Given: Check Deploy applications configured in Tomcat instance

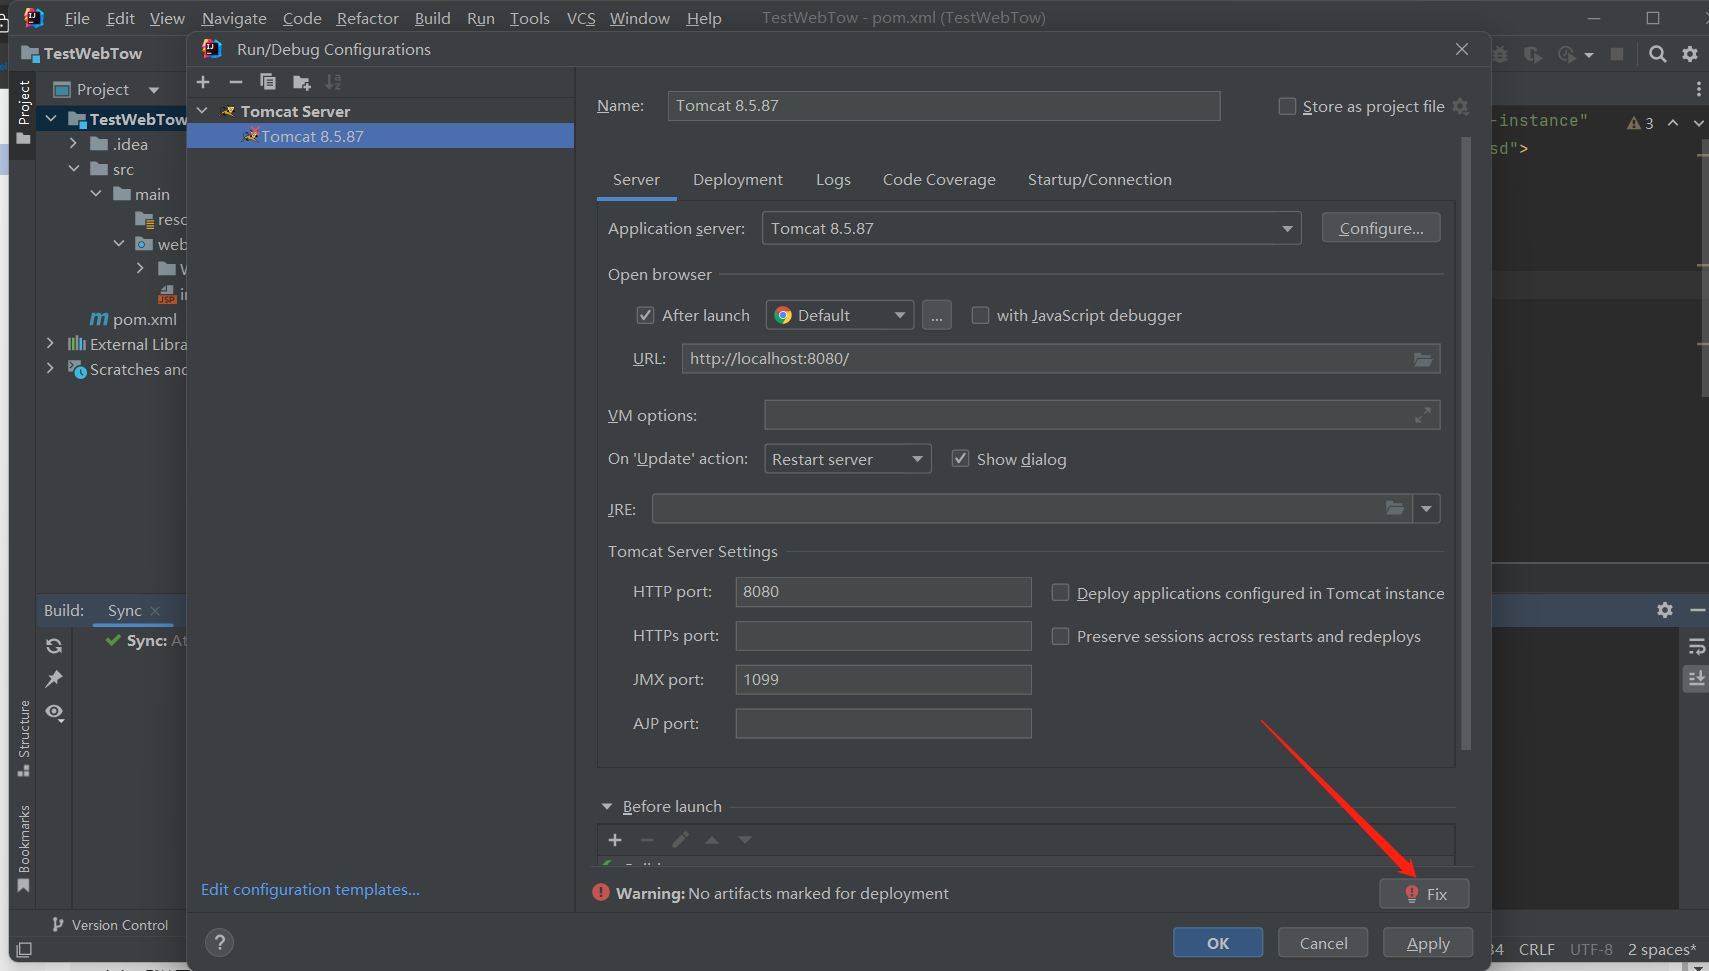Looking at the screenshot, I should tap(1061, 593).
